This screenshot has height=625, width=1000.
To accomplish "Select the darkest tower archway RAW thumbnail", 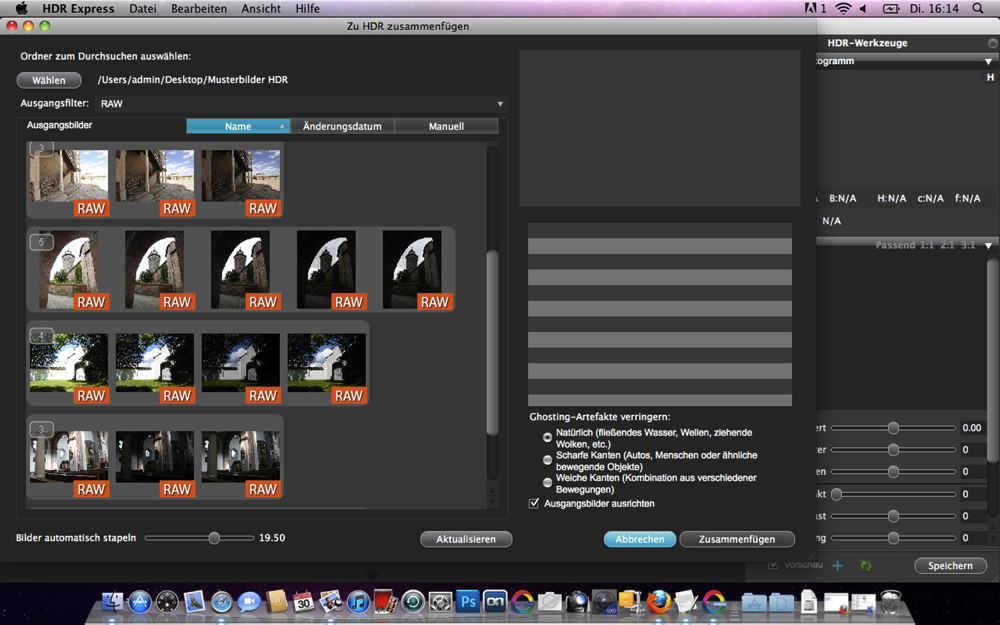I will (418, 270).
